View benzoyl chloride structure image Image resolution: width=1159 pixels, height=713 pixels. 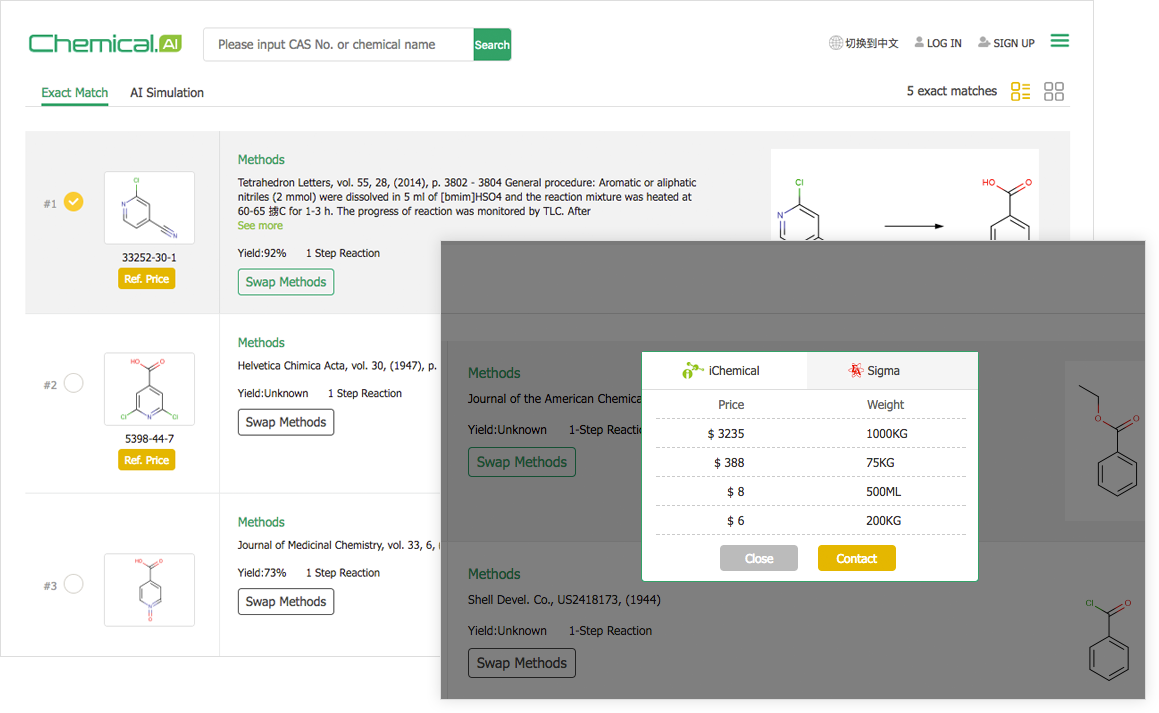coord(1109,639)
